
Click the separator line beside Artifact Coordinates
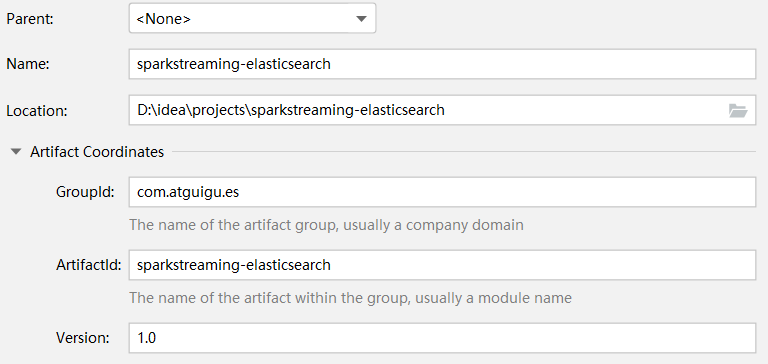click(x=464, y=151)
